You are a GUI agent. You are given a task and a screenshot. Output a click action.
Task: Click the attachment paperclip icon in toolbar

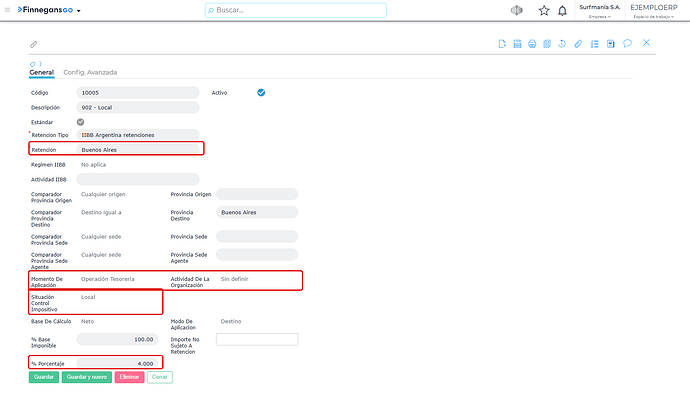pos(578,44)
